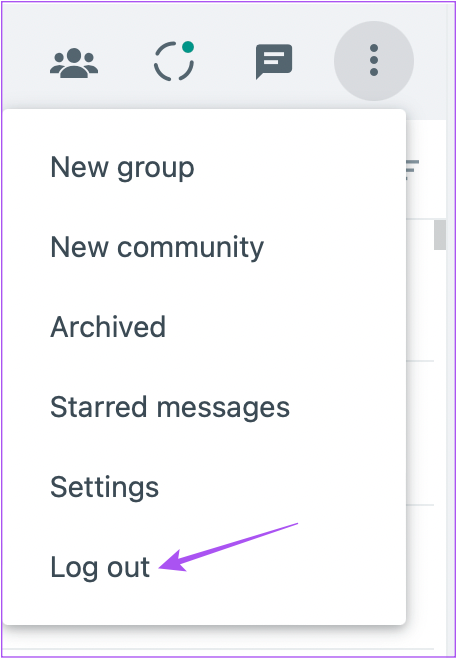Open the Status ring icon
This screenshot has height=659, width=457.
(x=174, y=61)
